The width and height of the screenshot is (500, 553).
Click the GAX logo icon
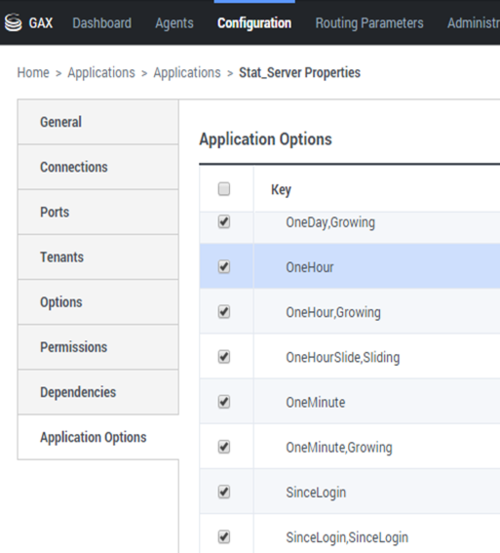pyautogui.click(x=13, y=23)
